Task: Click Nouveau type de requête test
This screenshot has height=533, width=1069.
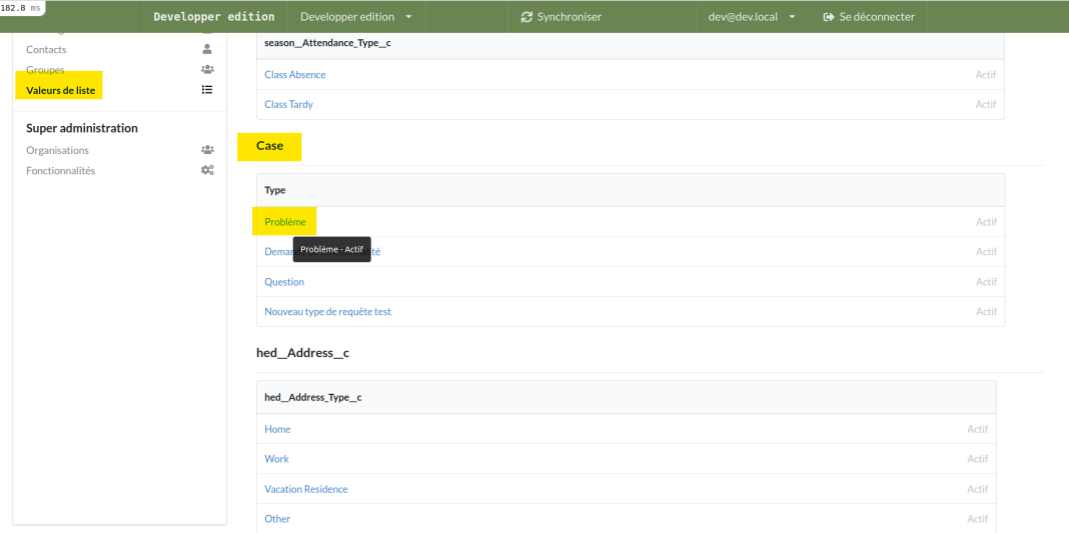Action: click(x=327, y=312)
